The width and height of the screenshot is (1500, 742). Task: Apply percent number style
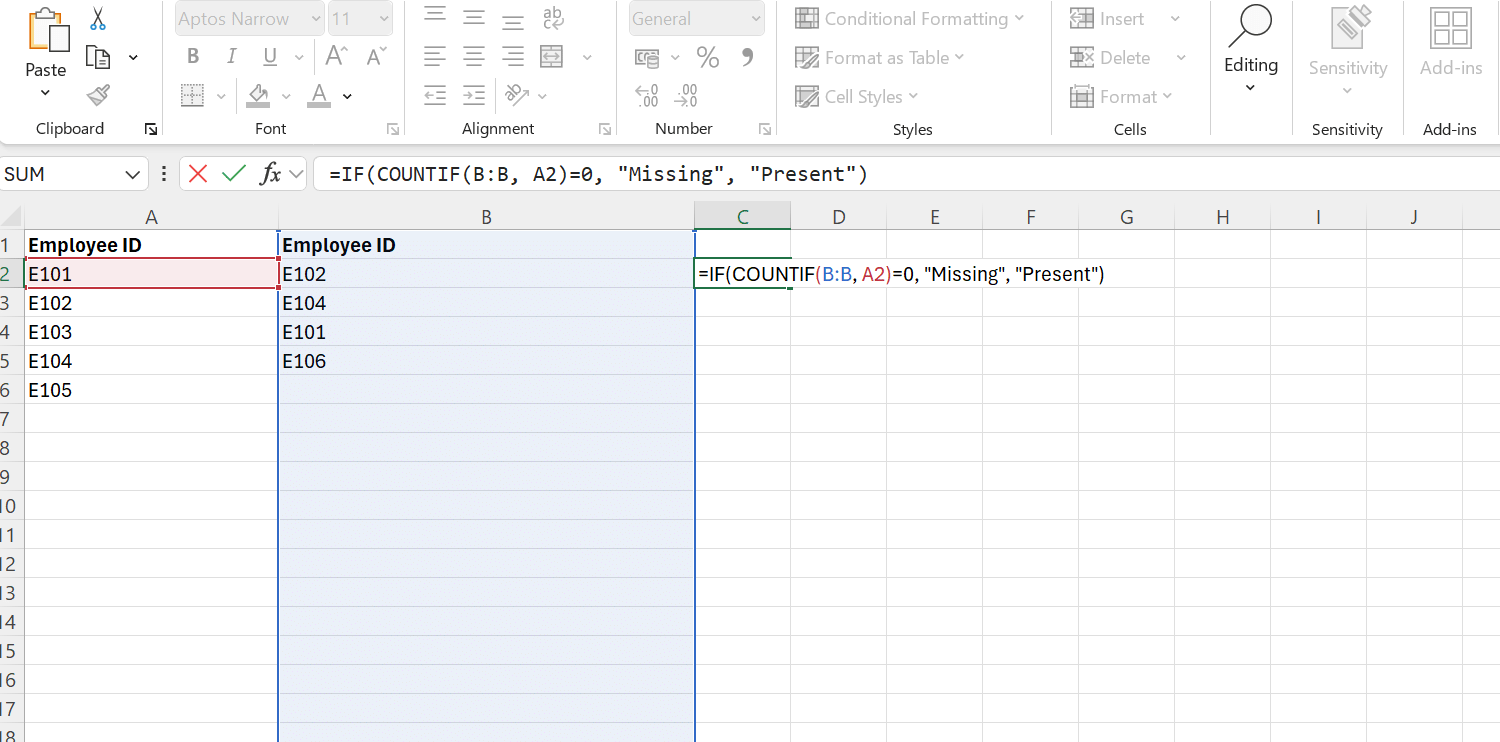click(x=708, y=57)
